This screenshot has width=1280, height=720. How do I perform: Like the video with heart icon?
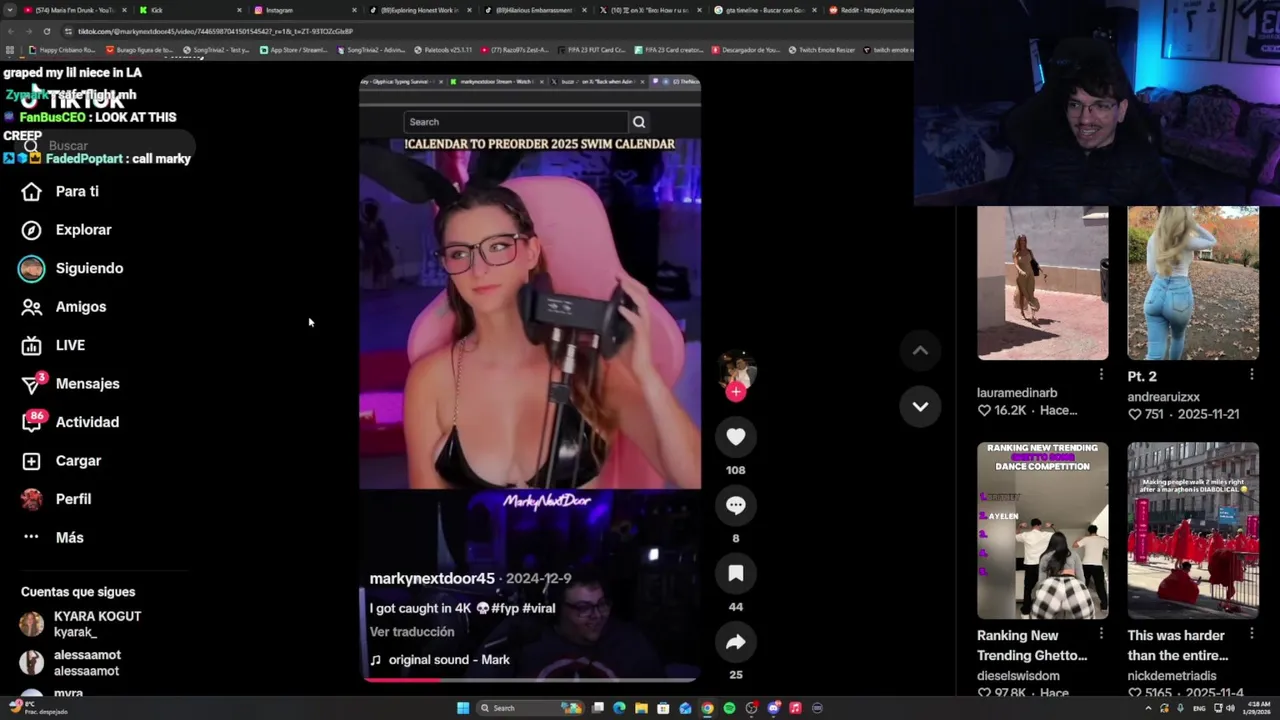(x=736, y=437)
